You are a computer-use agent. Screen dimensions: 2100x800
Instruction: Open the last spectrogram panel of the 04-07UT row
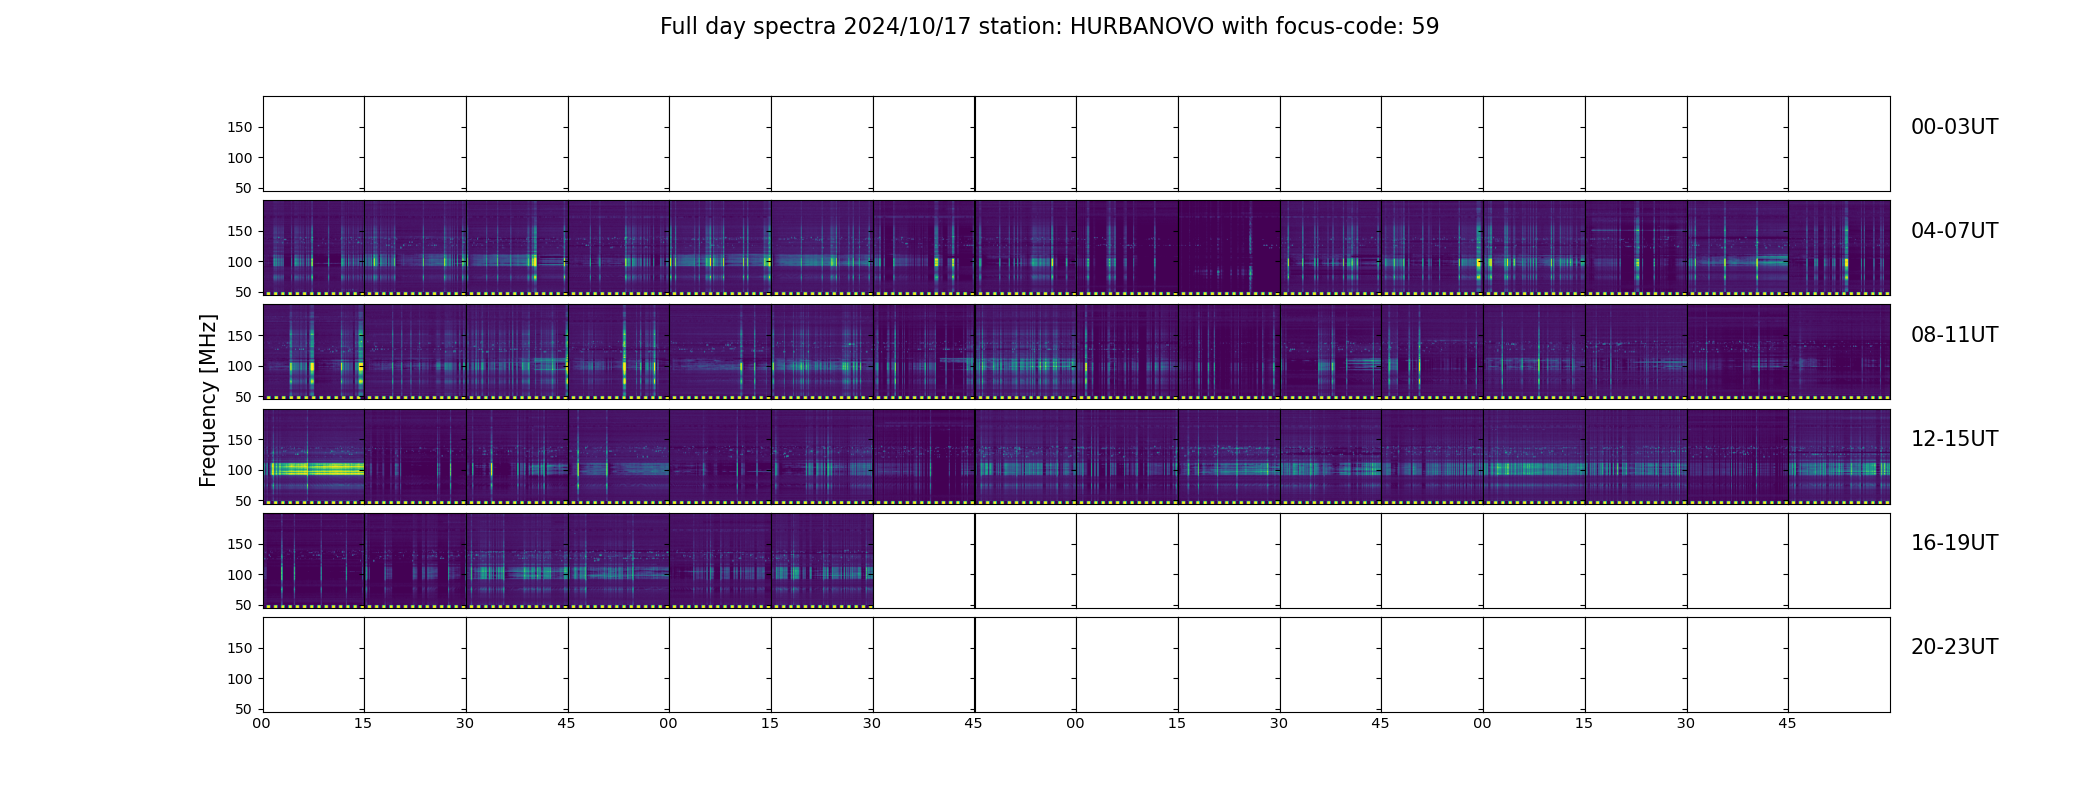[x=1839, y=248]
